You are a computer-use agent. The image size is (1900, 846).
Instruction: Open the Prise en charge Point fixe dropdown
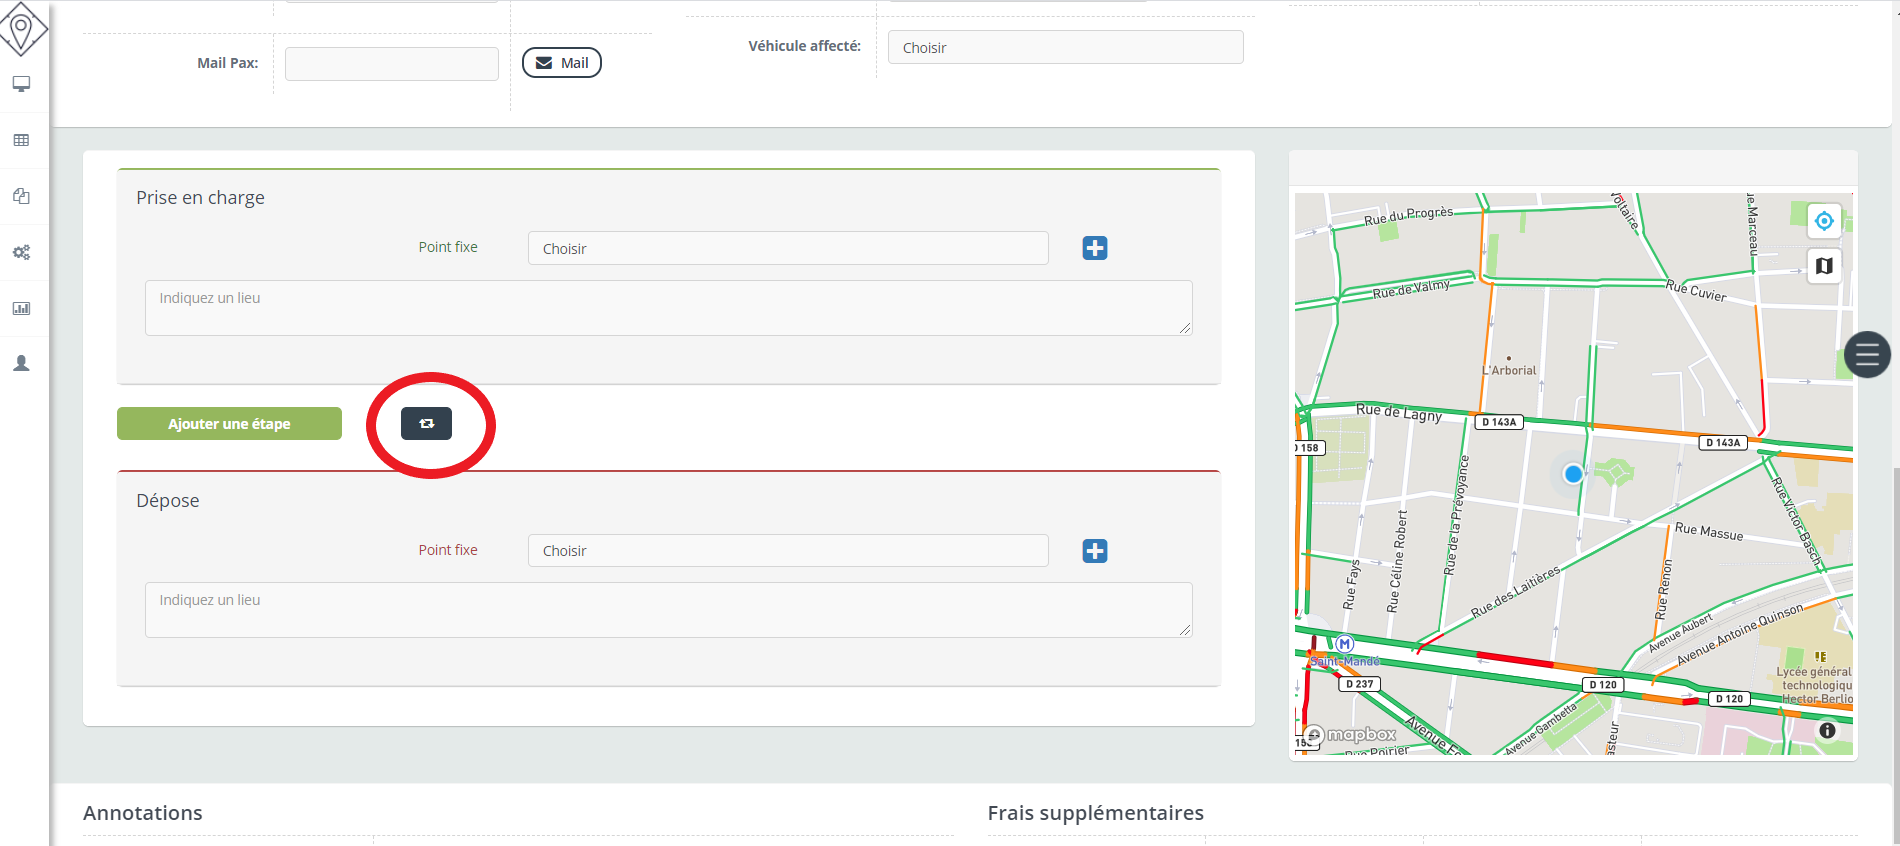tap(787, 249)
